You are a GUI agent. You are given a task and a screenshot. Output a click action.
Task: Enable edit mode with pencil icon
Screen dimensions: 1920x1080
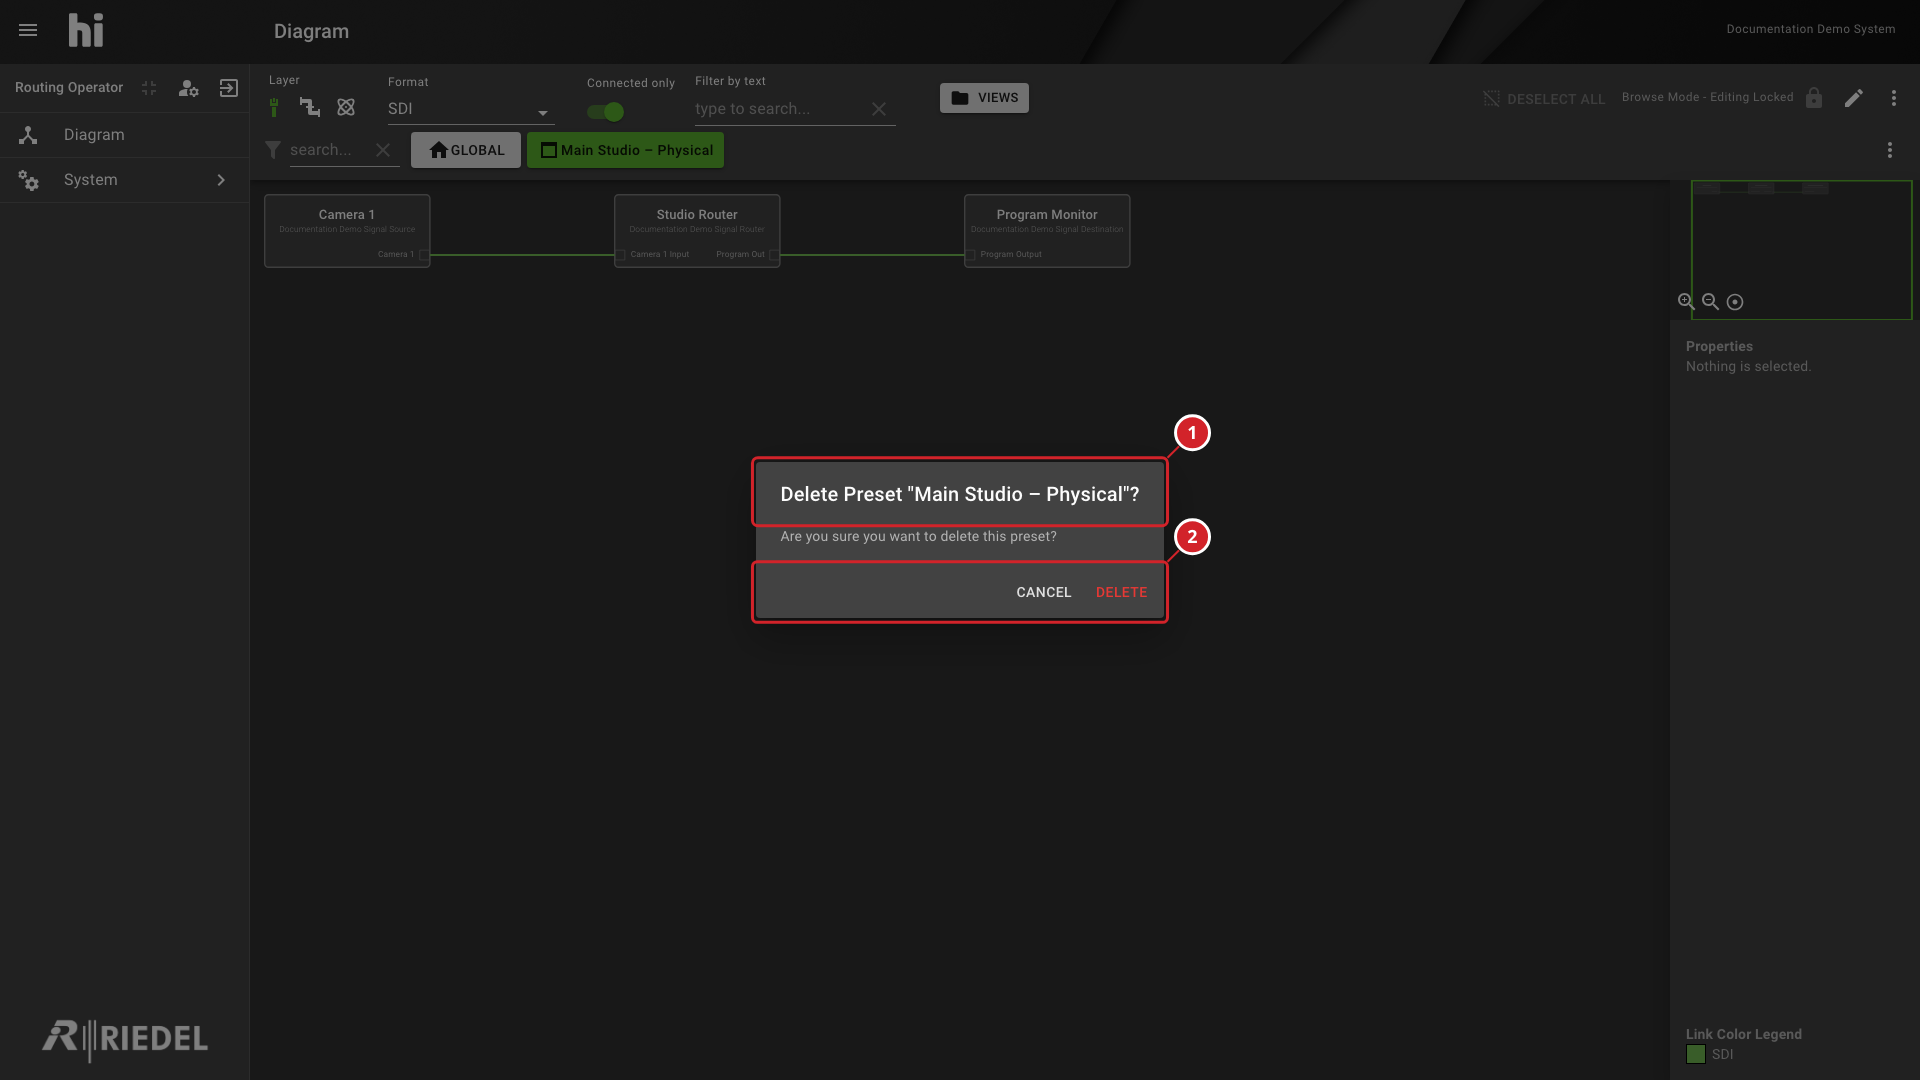click(1854, 98)
